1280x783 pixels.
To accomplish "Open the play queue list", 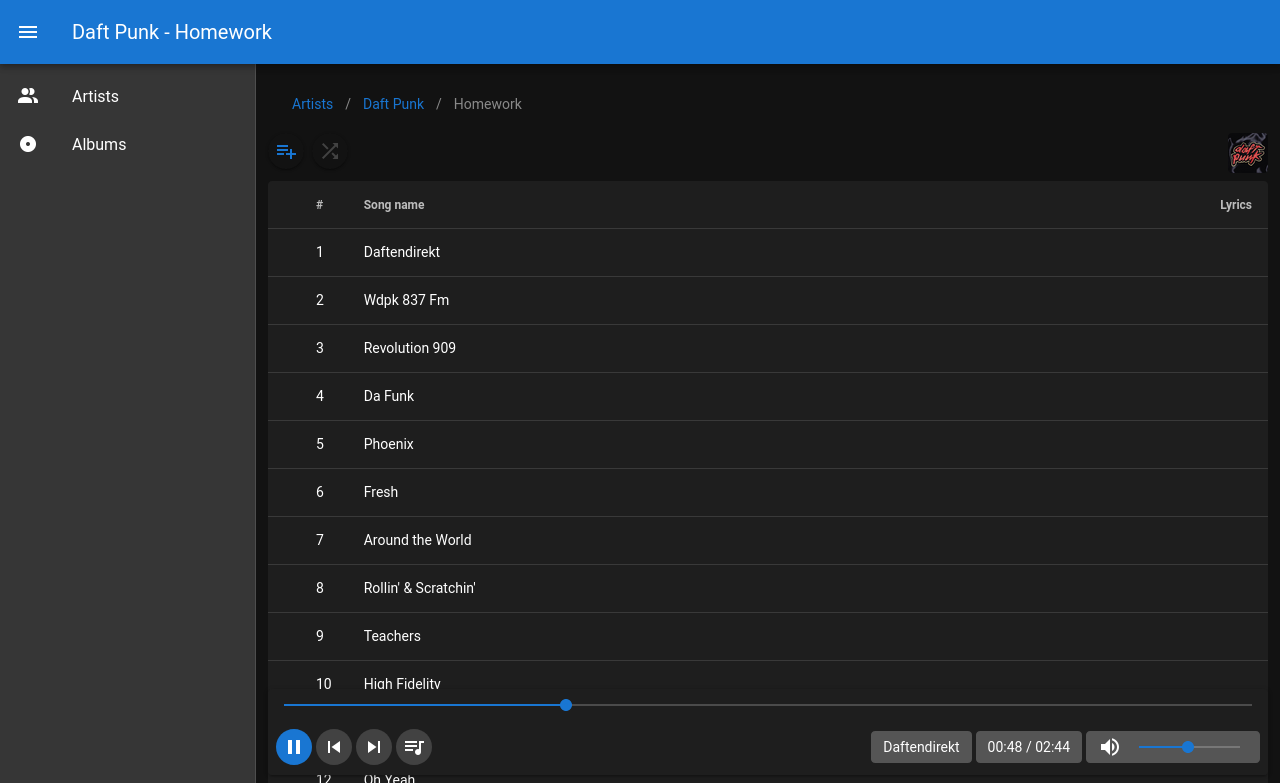I will 414,747.
